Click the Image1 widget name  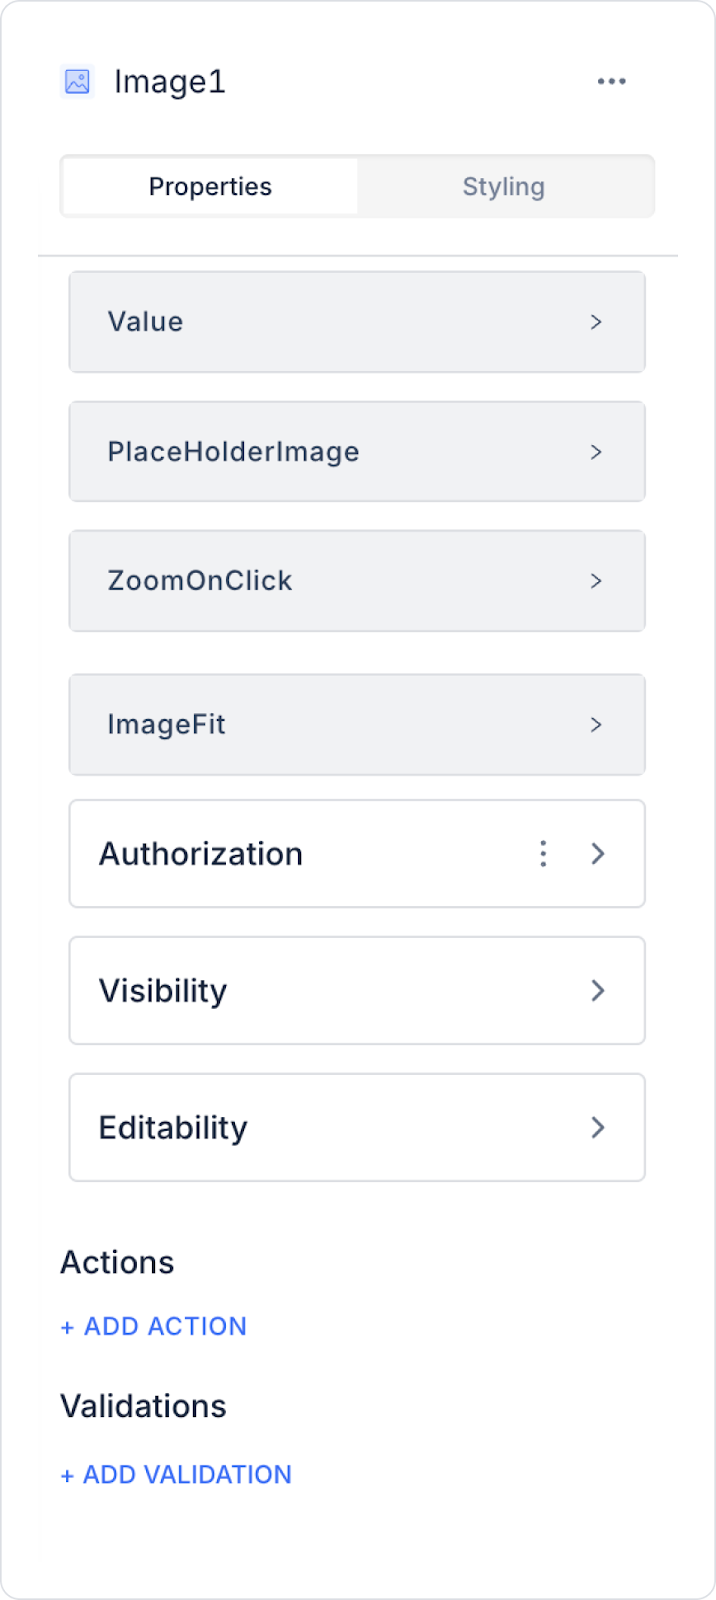pos(170,82)
